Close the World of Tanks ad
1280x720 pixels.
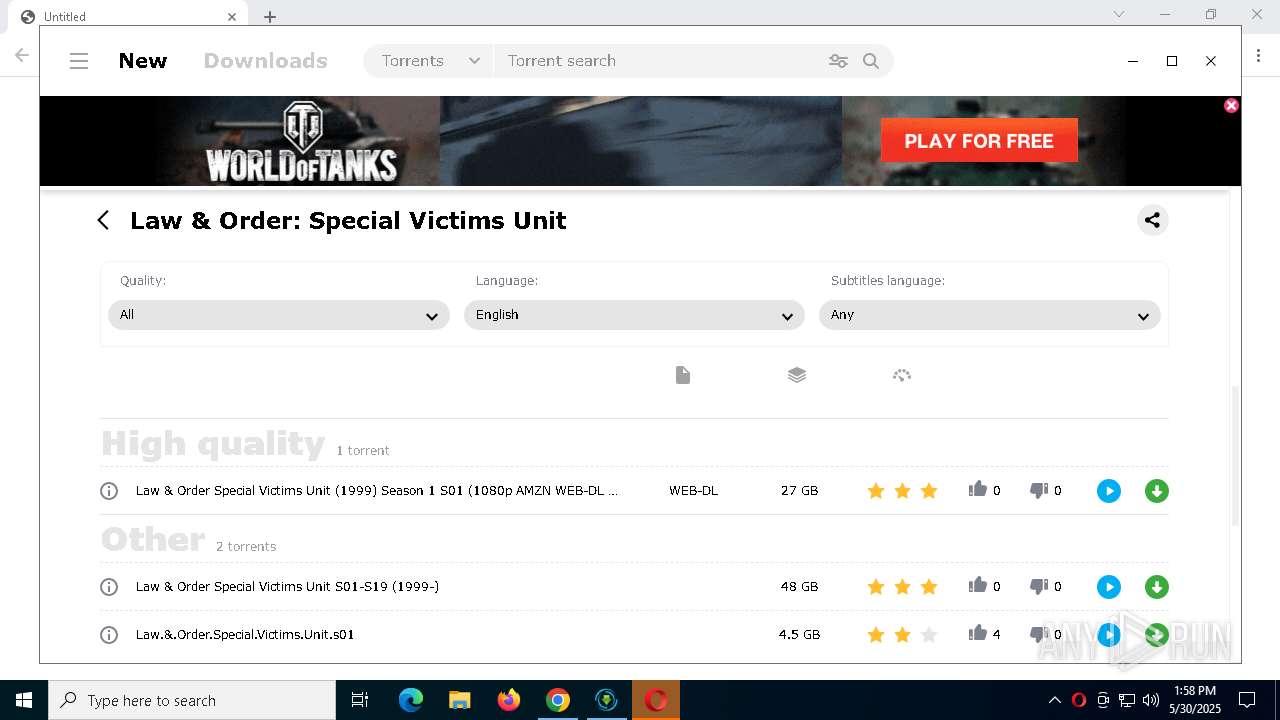pos(1231,105)
